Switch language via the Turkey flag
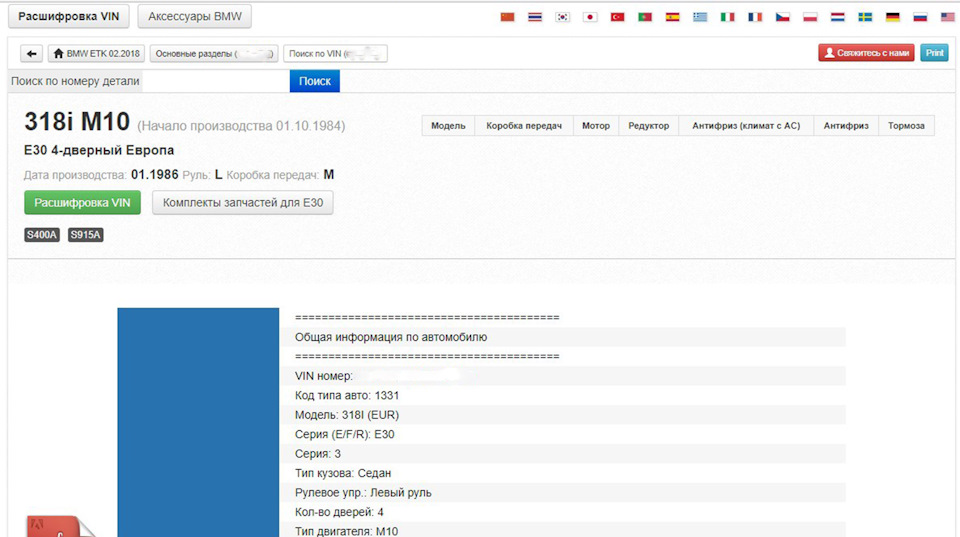 pos(618,17)
